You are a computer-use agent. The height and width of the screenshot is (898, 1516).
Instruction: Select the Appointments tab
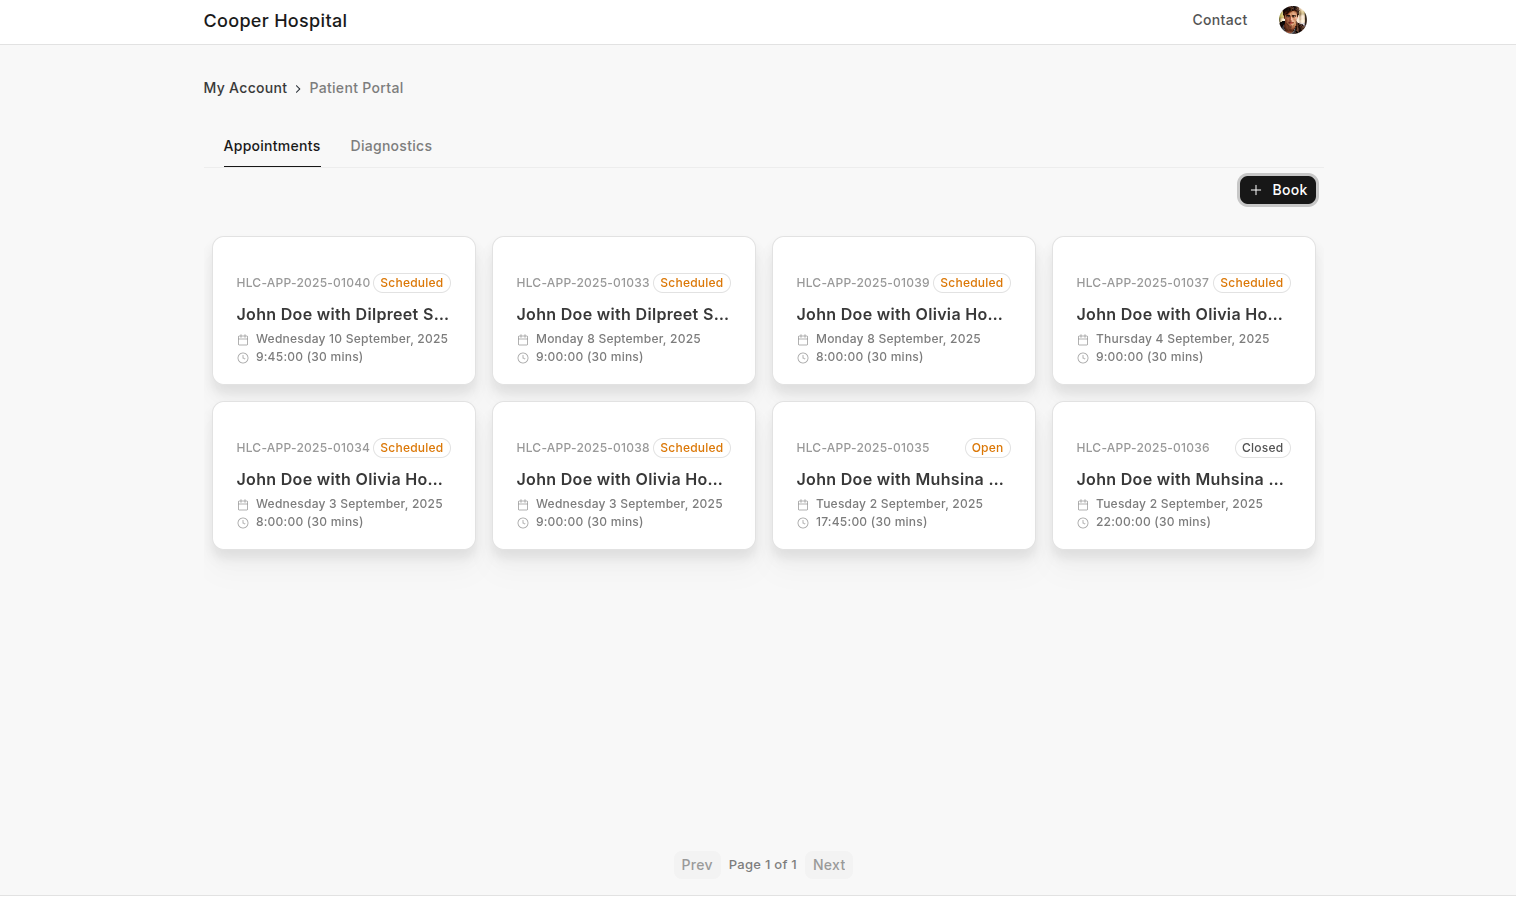click(272, 146)
